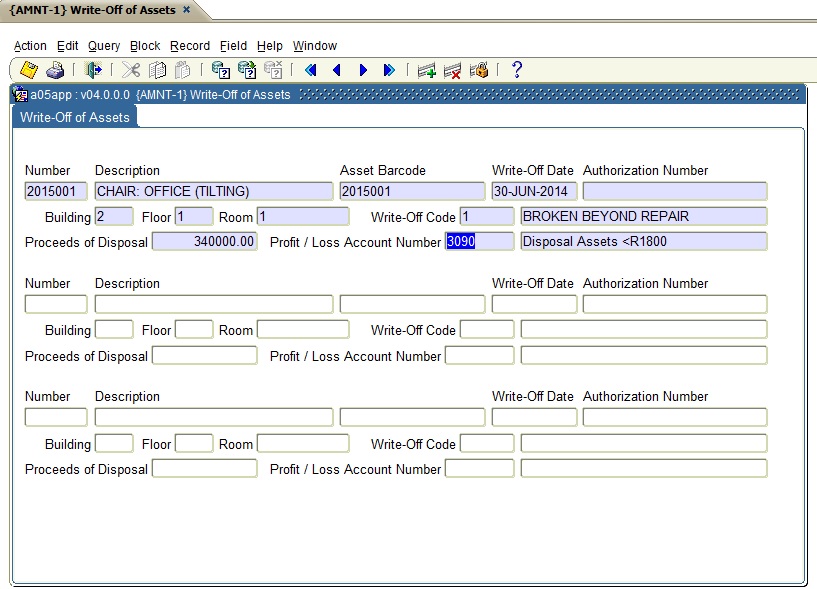Screen dimensions: 817x589
Task: Close the {AMNT-1} Write-Off of Assets tab
Action: click(186, 10)
